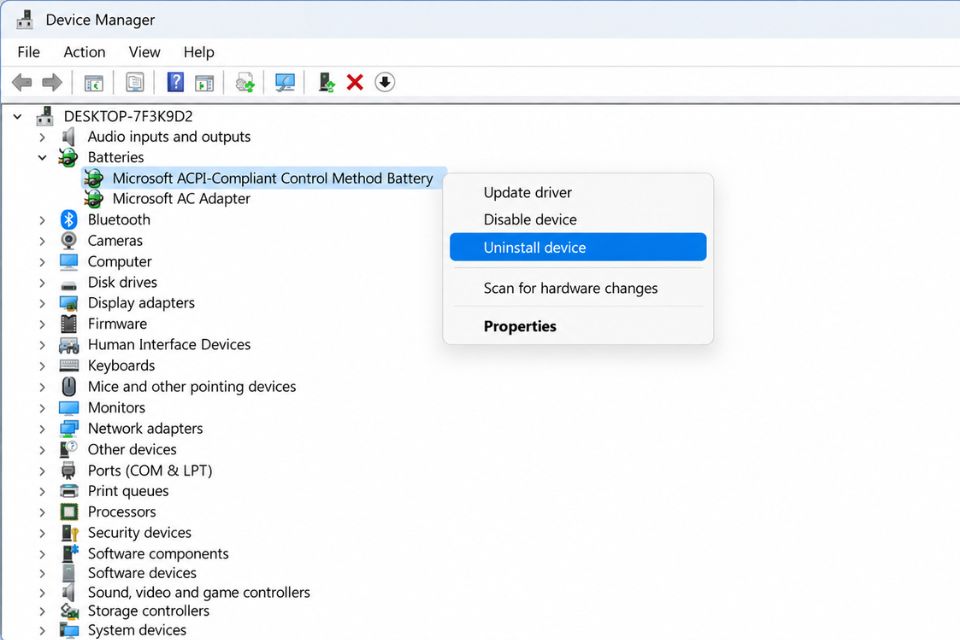Click the Mice and other pointing devices icon
This screenshot has height=640, width=960.
(69, 386)
